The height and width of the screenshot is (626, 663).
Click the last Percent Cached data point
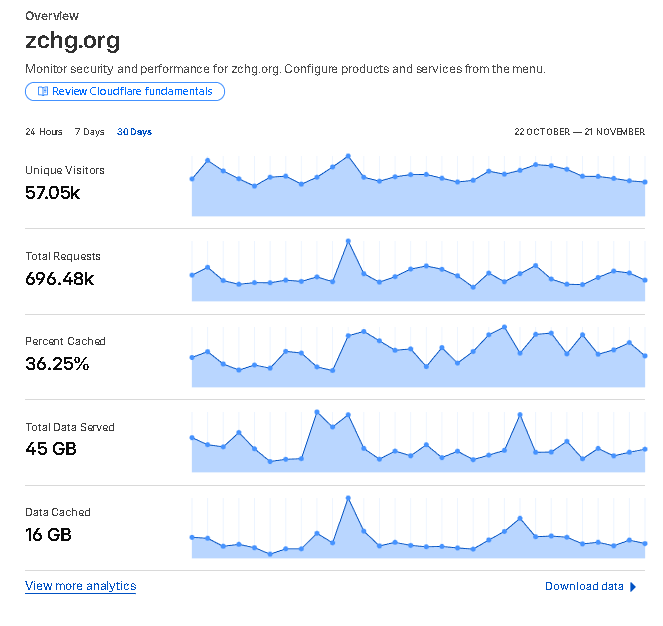(645, 356)
